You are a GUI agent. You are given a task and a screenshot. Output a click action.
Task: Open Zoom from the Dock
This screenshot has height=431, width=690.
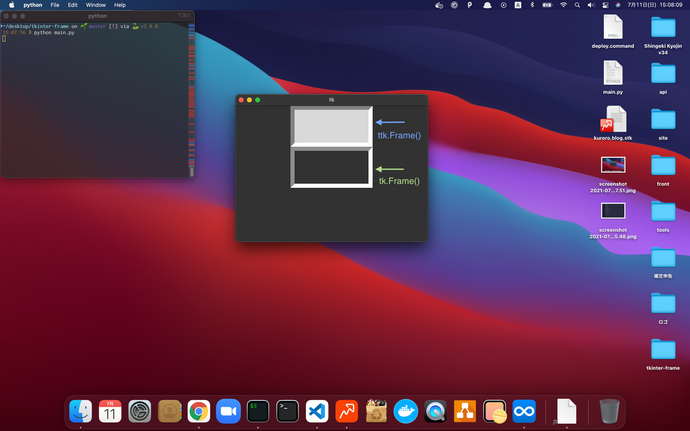[228, 411]
